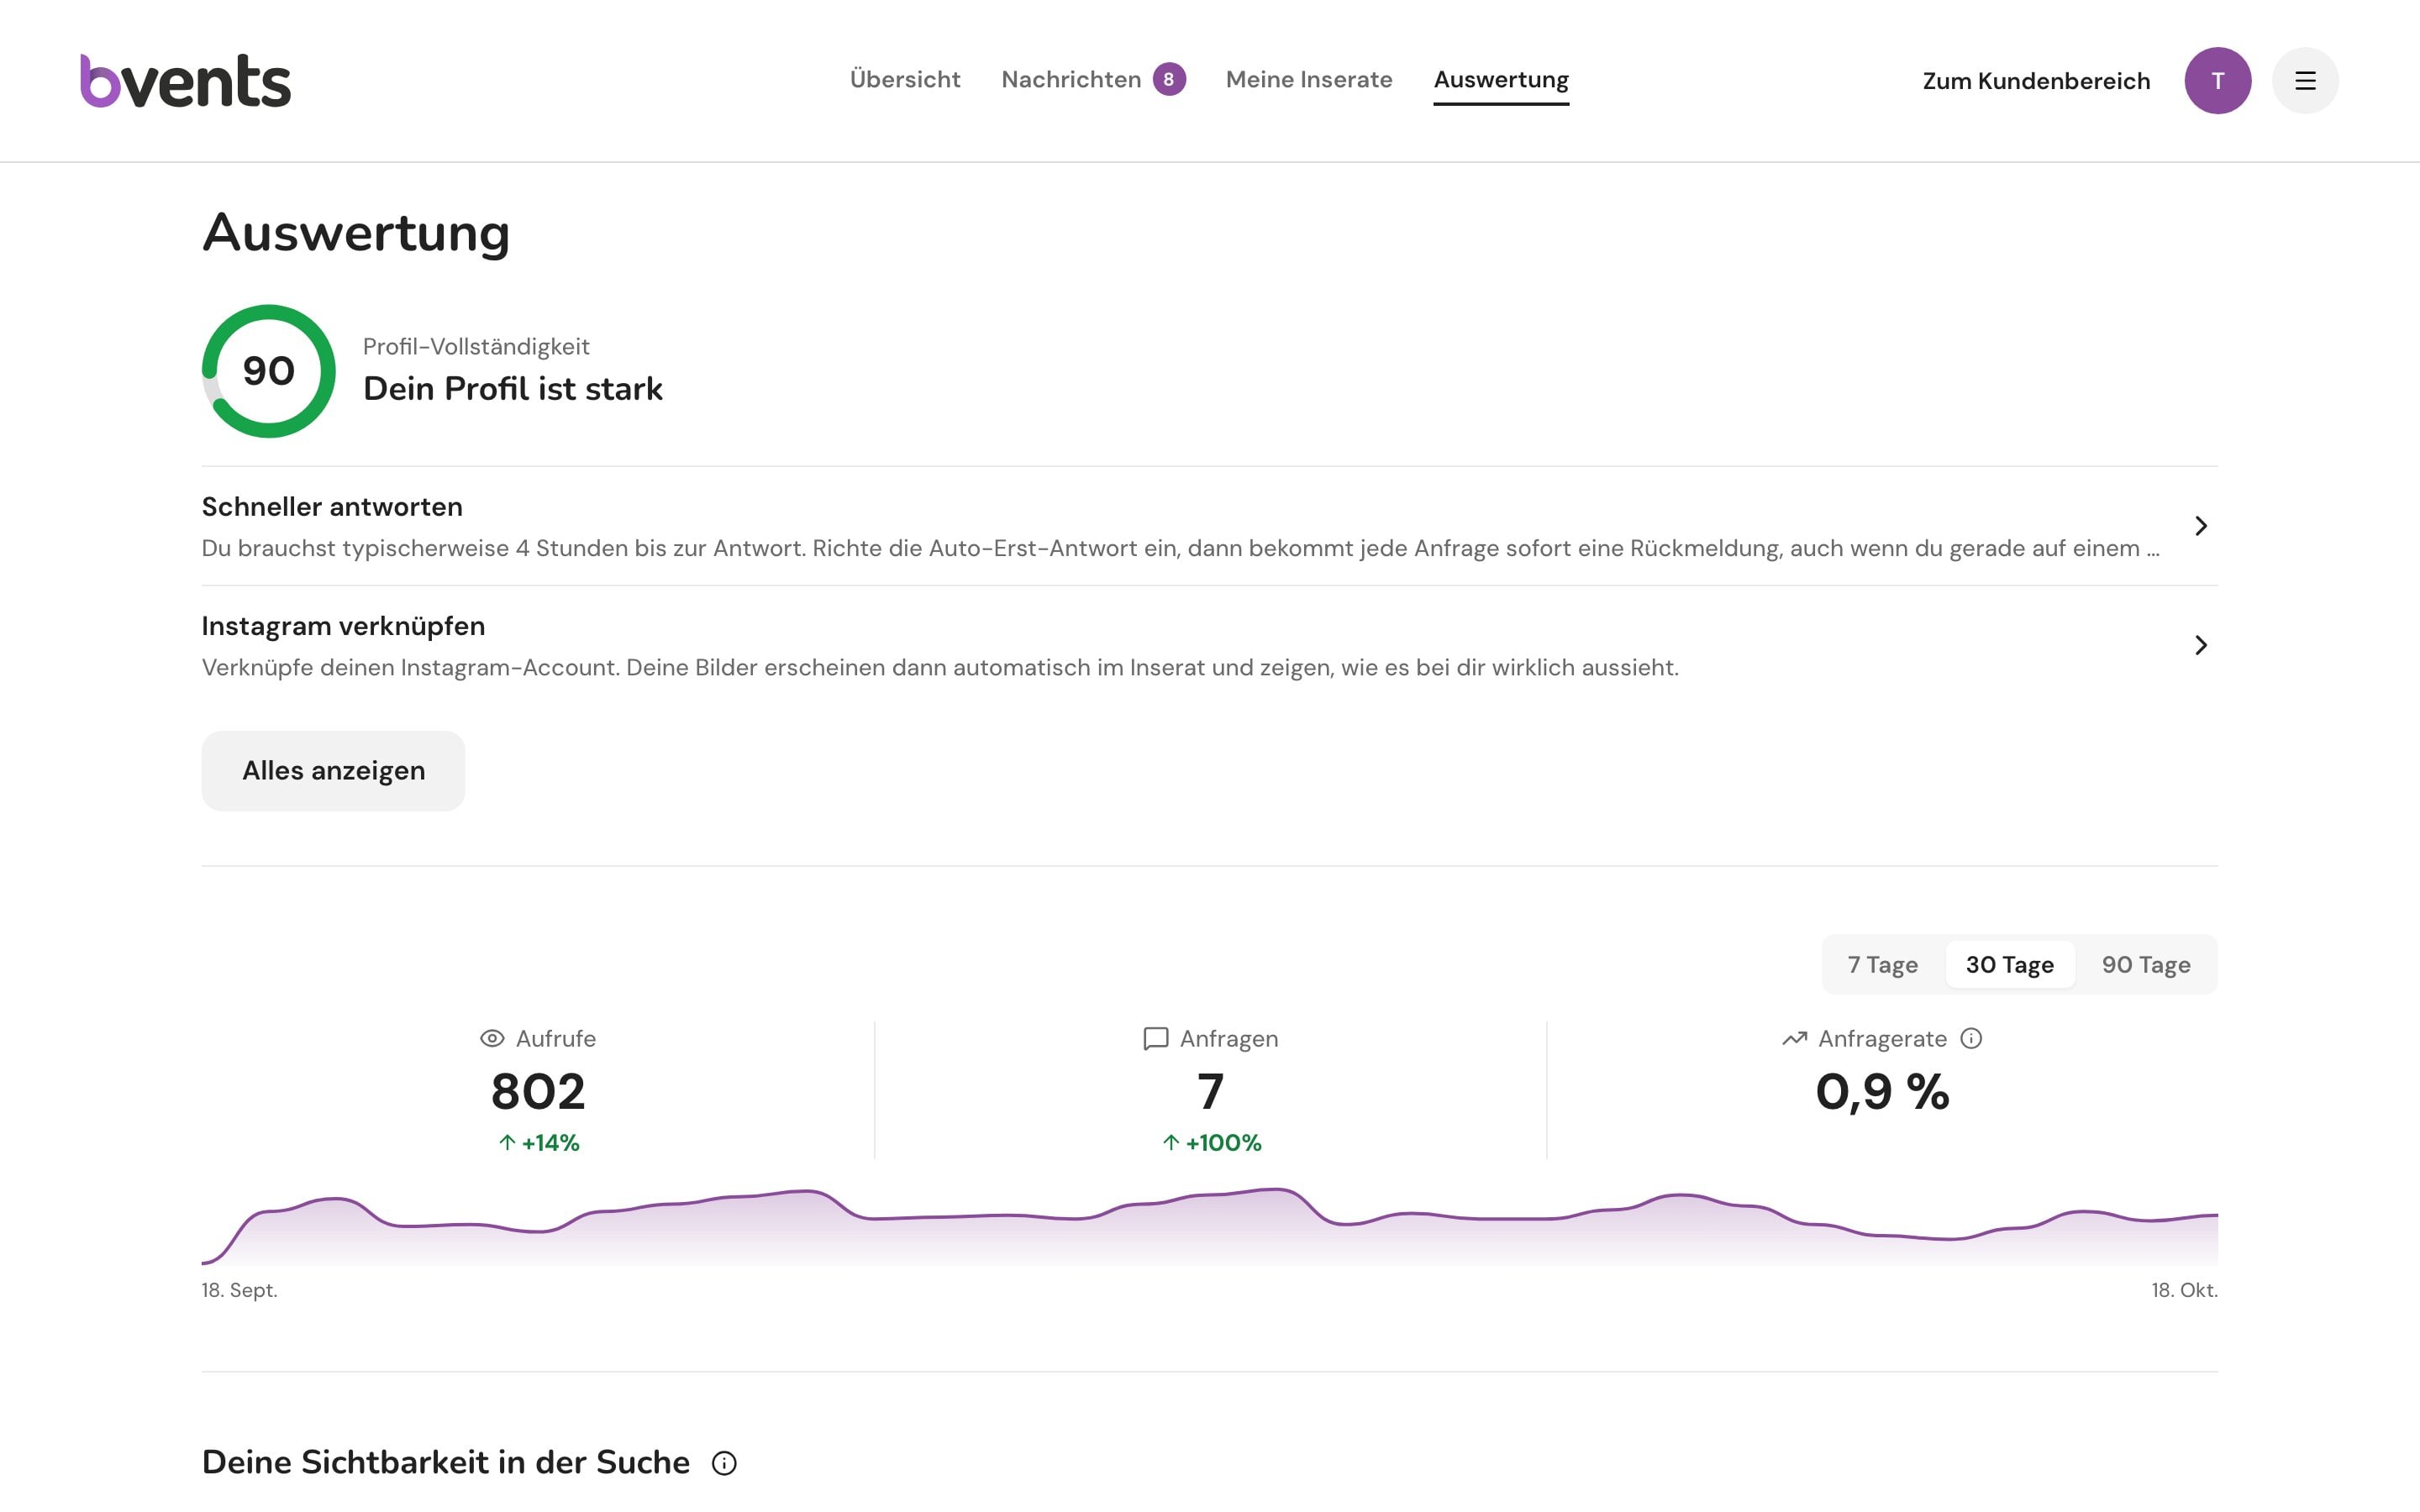2420x1512 pixels.
Task: Select the 30 Tage period
Action: coord(2009,964)
